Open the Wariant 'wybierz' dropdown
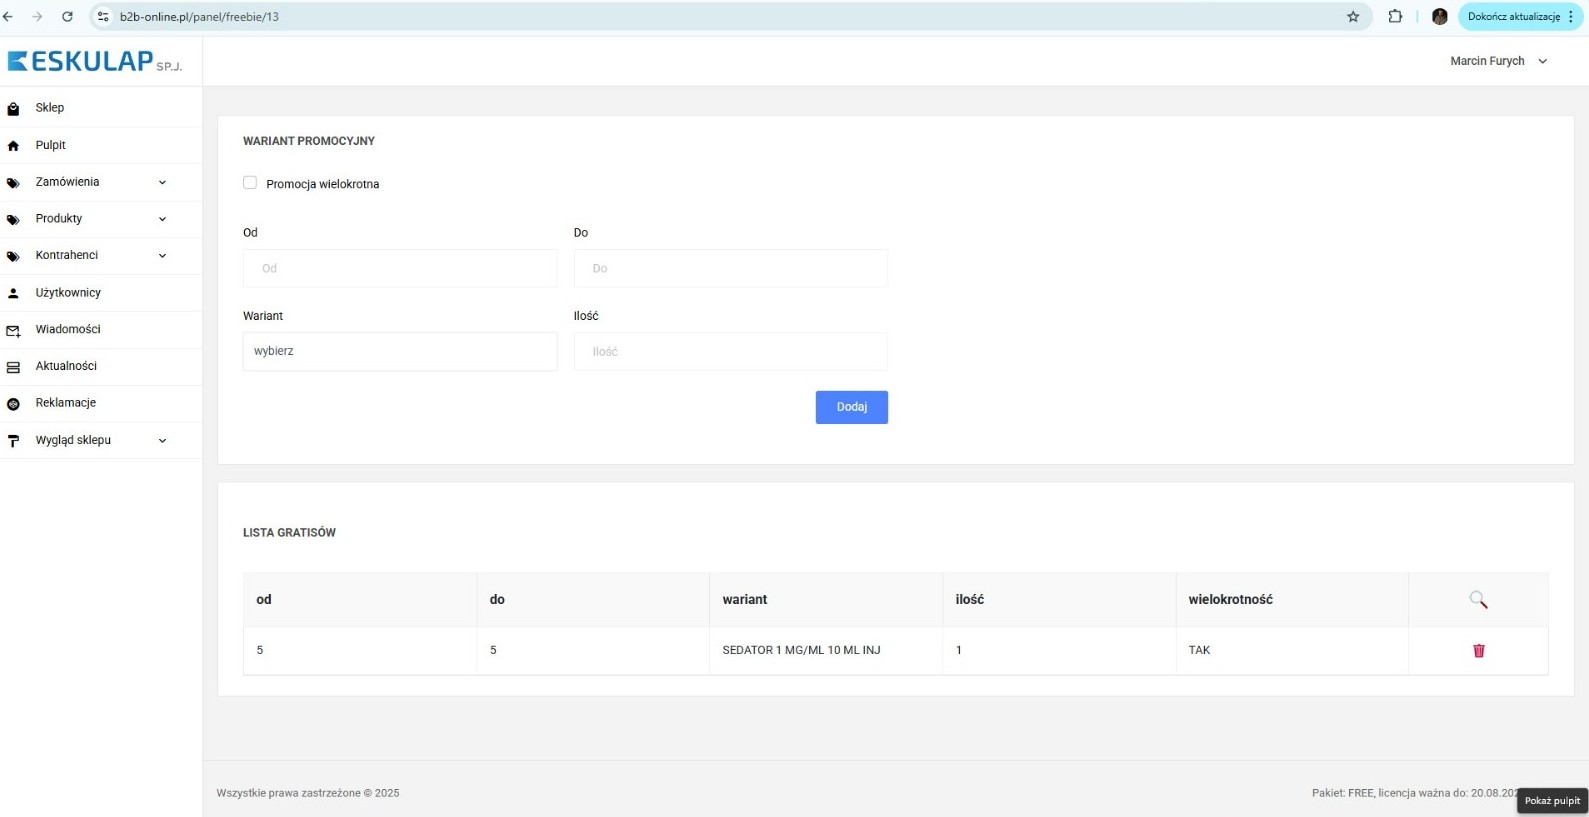Screen dimensions: 1589x817 399,351
